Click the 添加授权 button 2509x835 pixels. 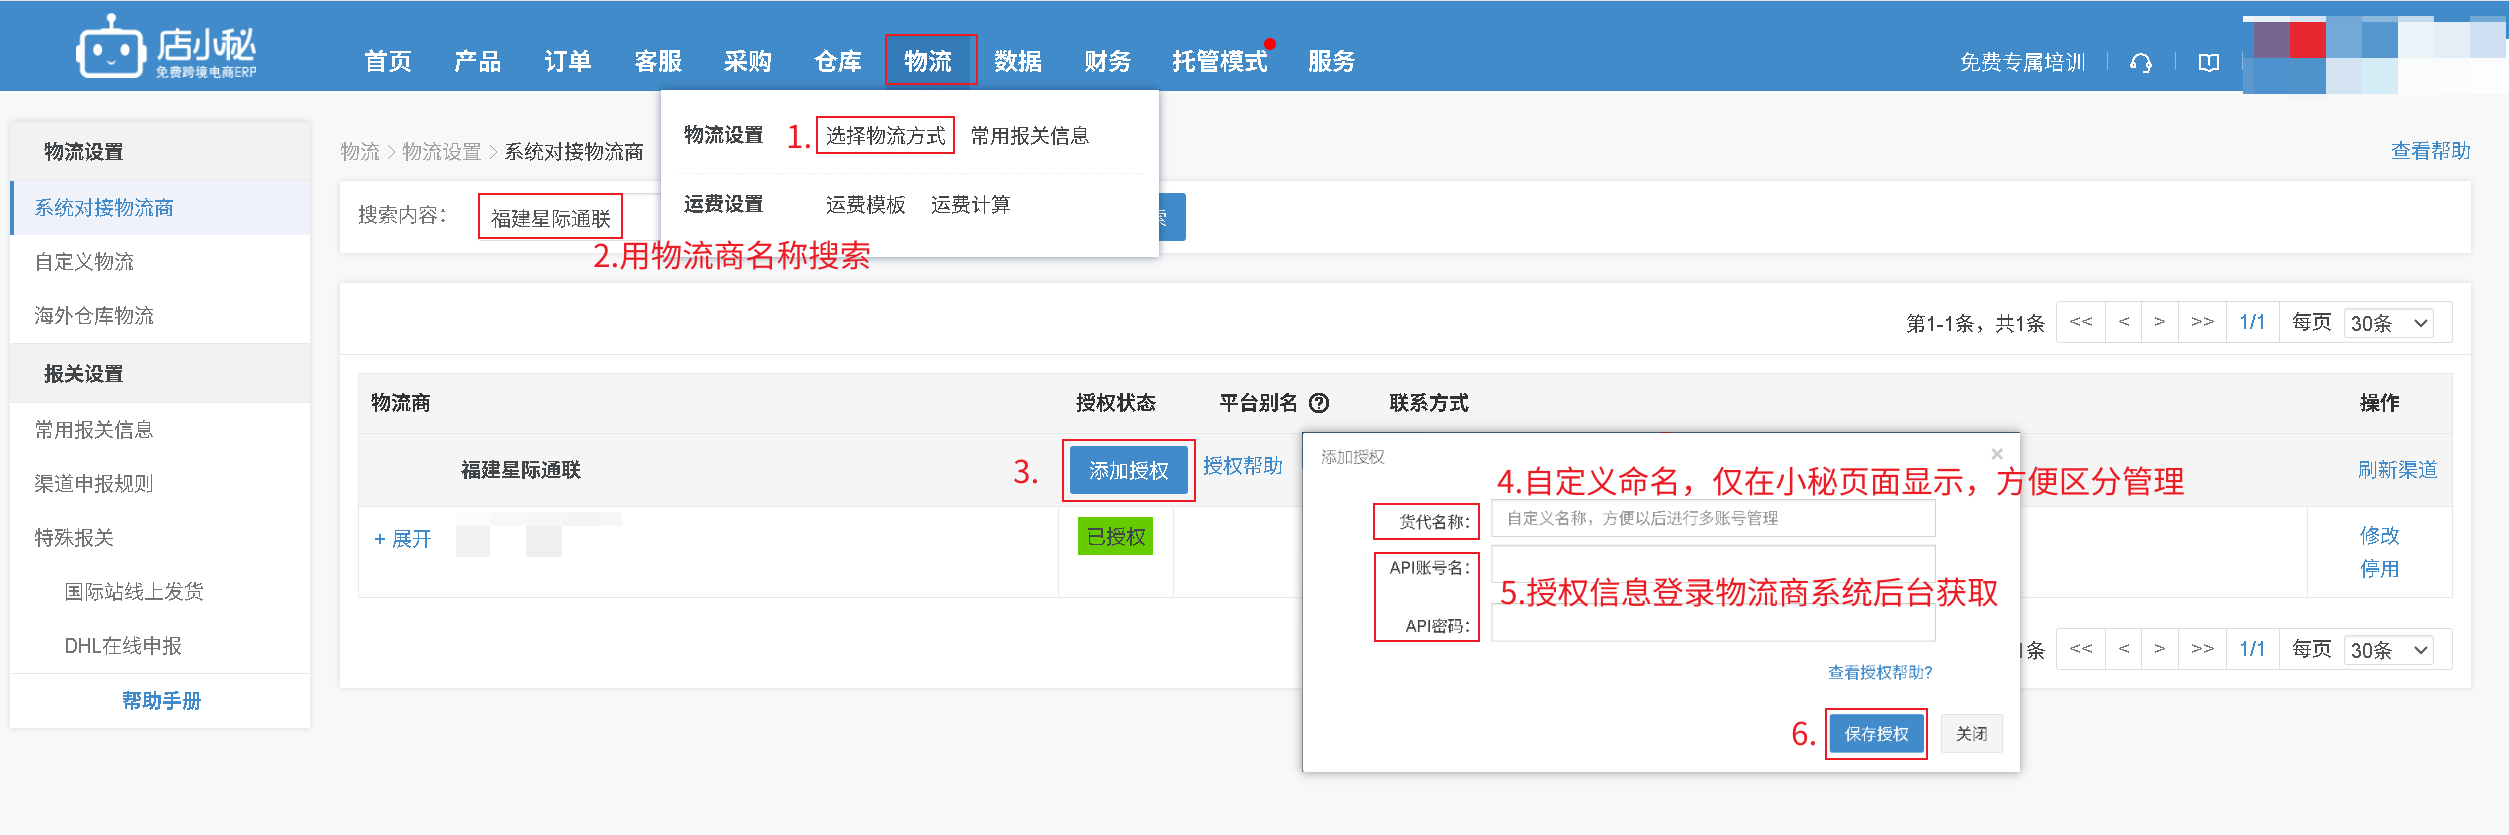(1128, 471)
